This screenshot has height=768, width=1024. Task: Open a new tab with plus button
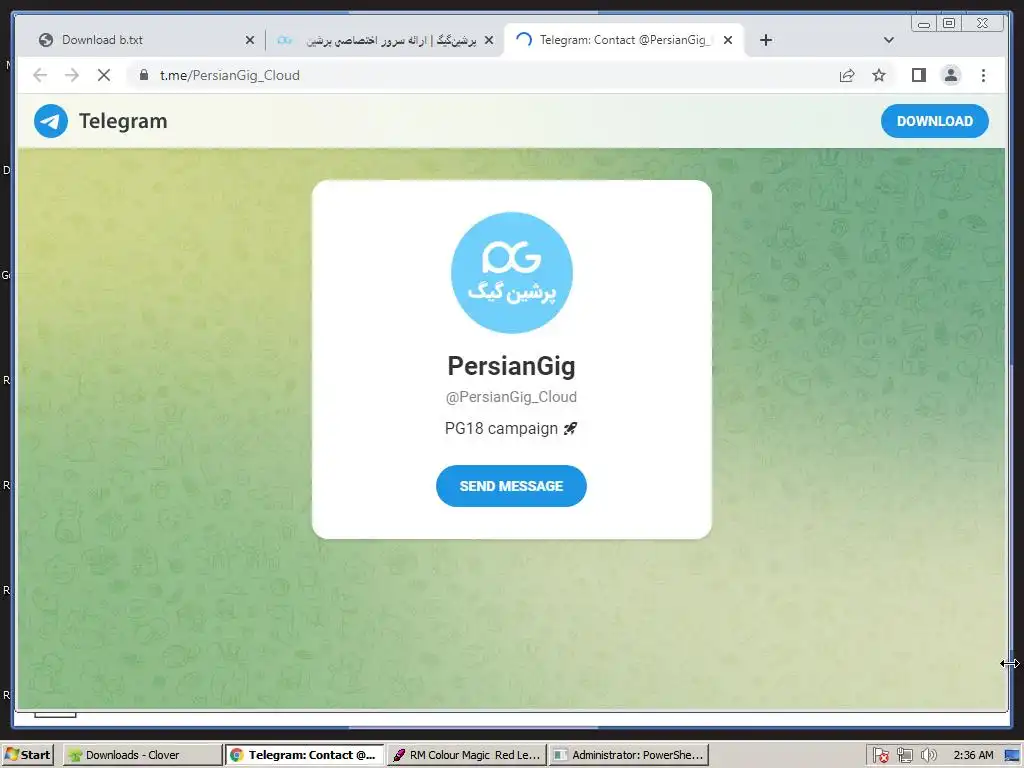click(766, 40)
